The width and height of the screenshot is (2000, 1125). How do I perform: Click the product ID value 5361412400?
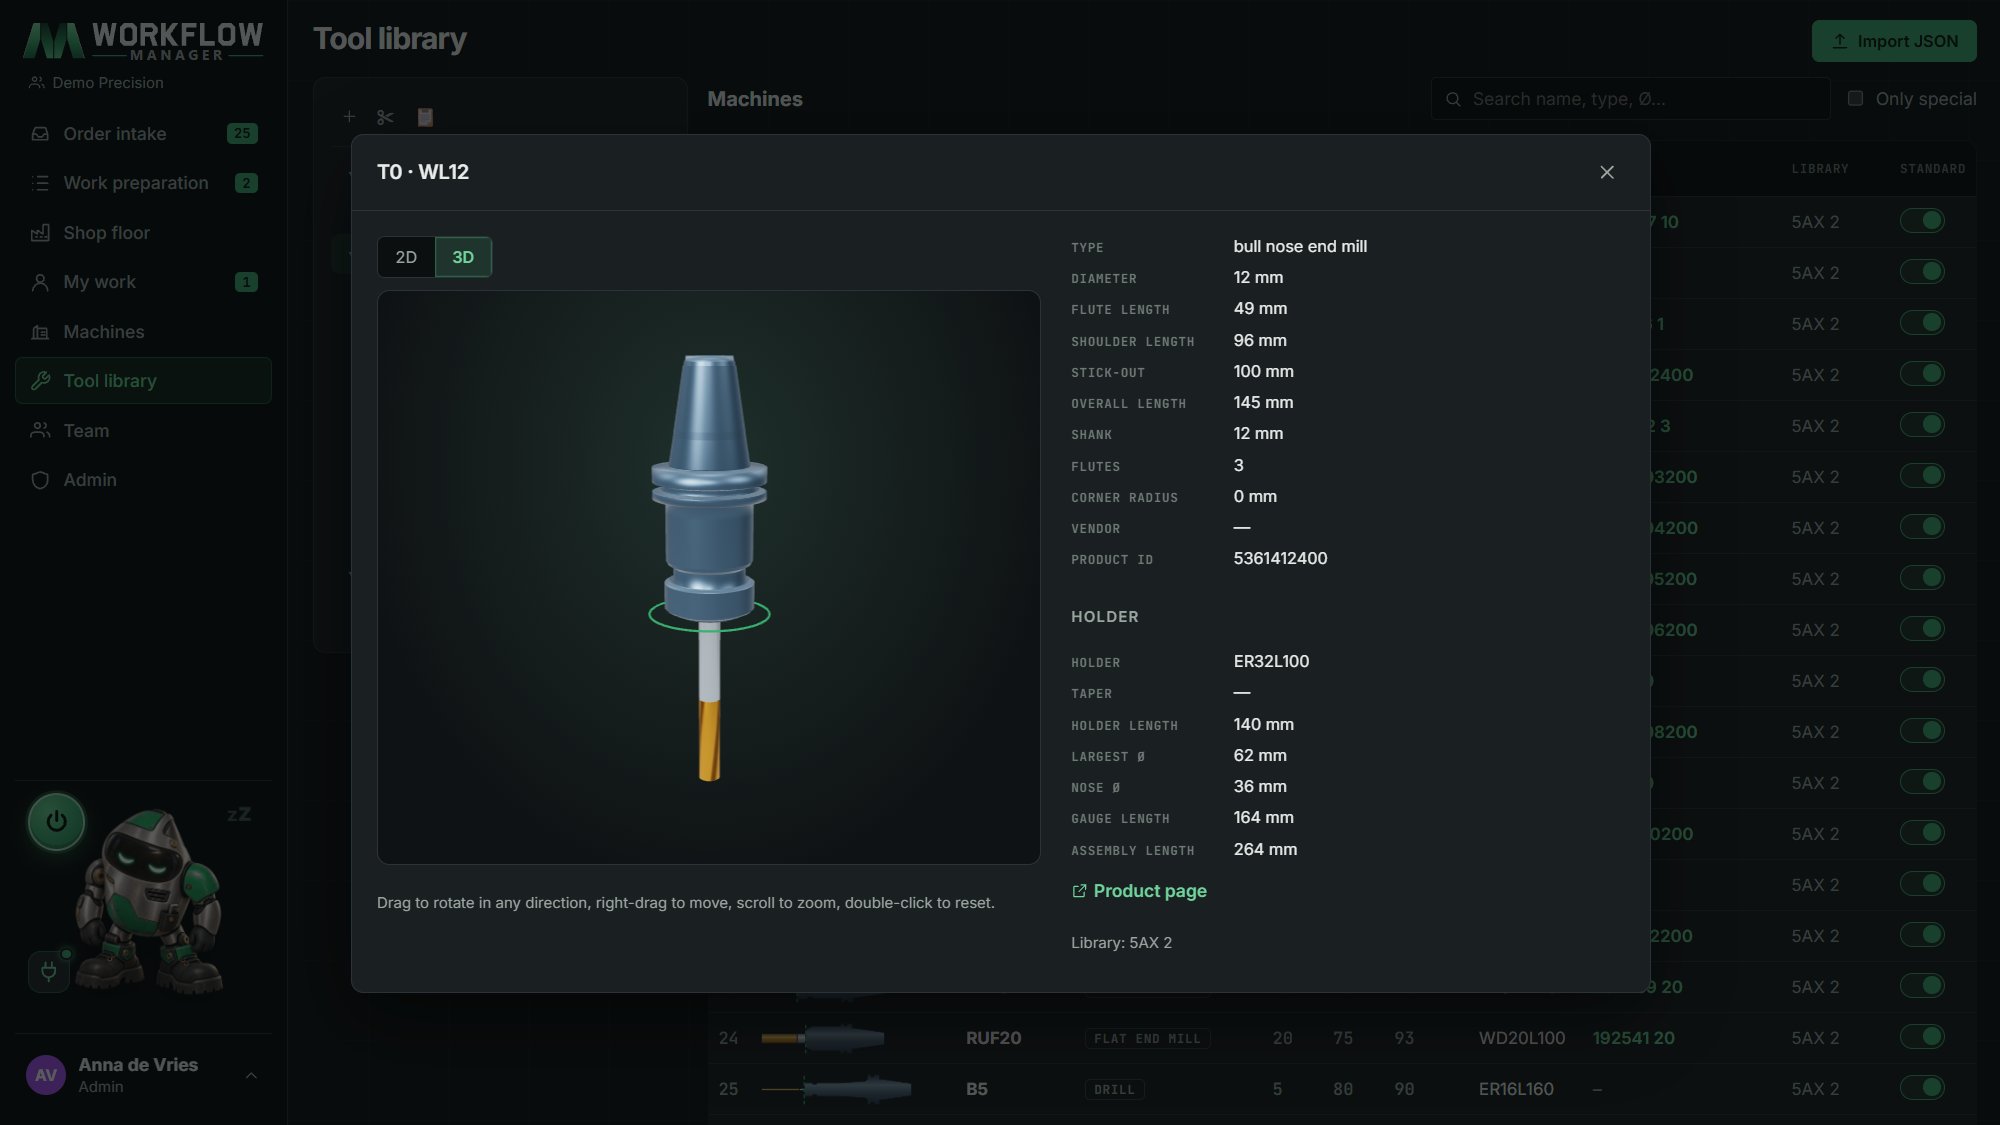[x=1280, y=559]
